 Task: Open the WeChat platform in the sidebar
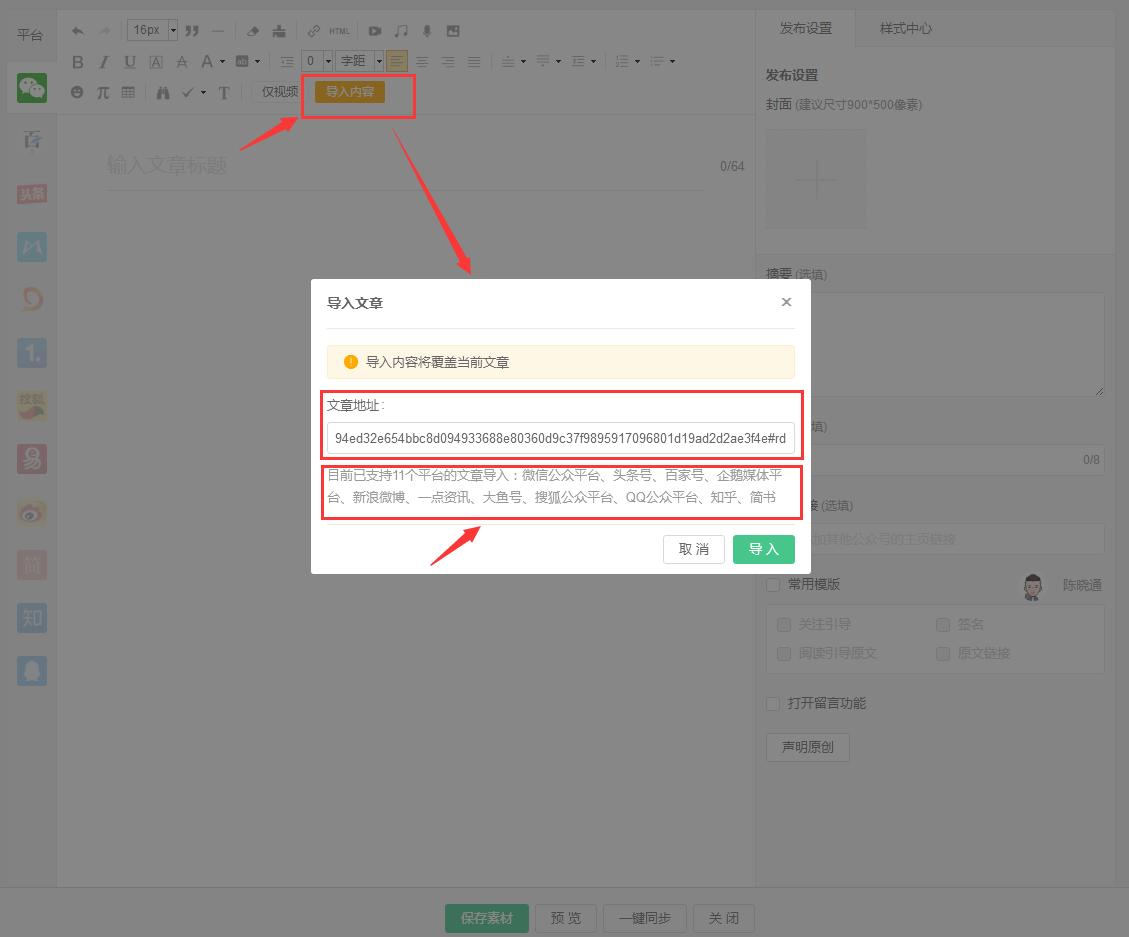point(31,88)
